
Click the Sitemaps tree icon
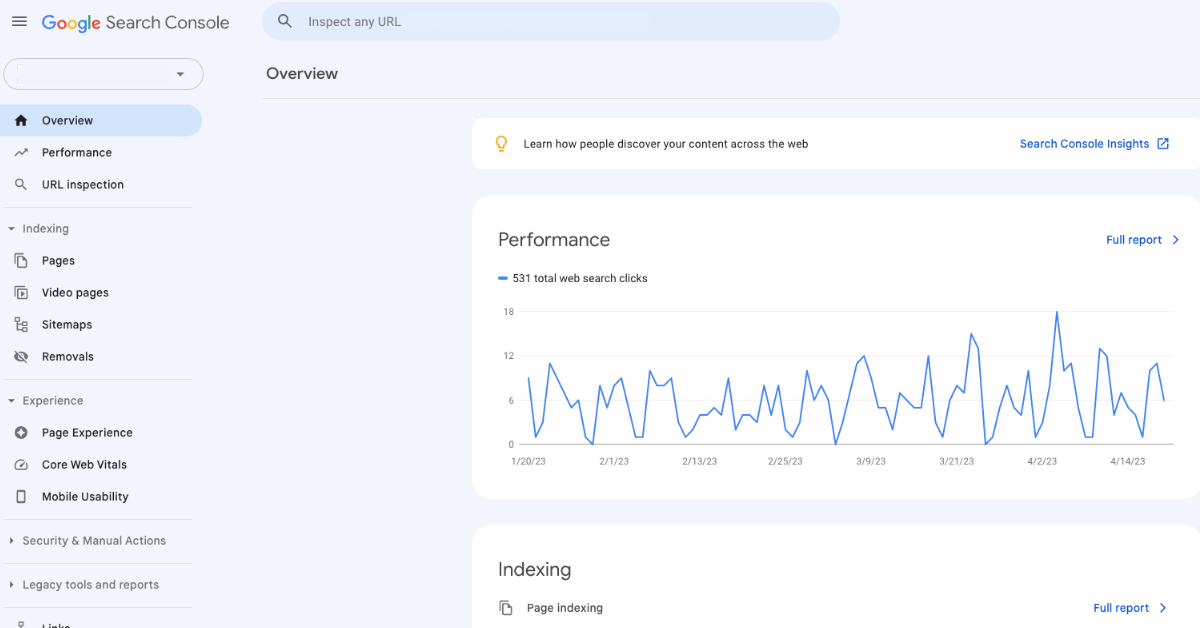pos(21,325)
